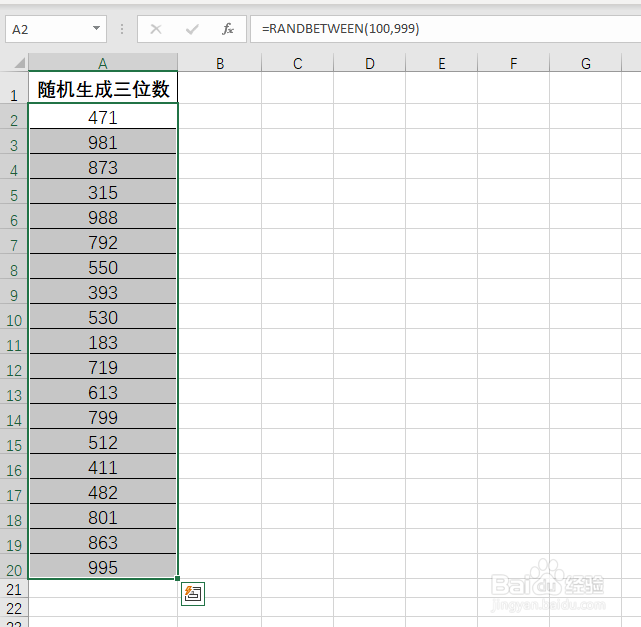Select column G header

(585, 63)
